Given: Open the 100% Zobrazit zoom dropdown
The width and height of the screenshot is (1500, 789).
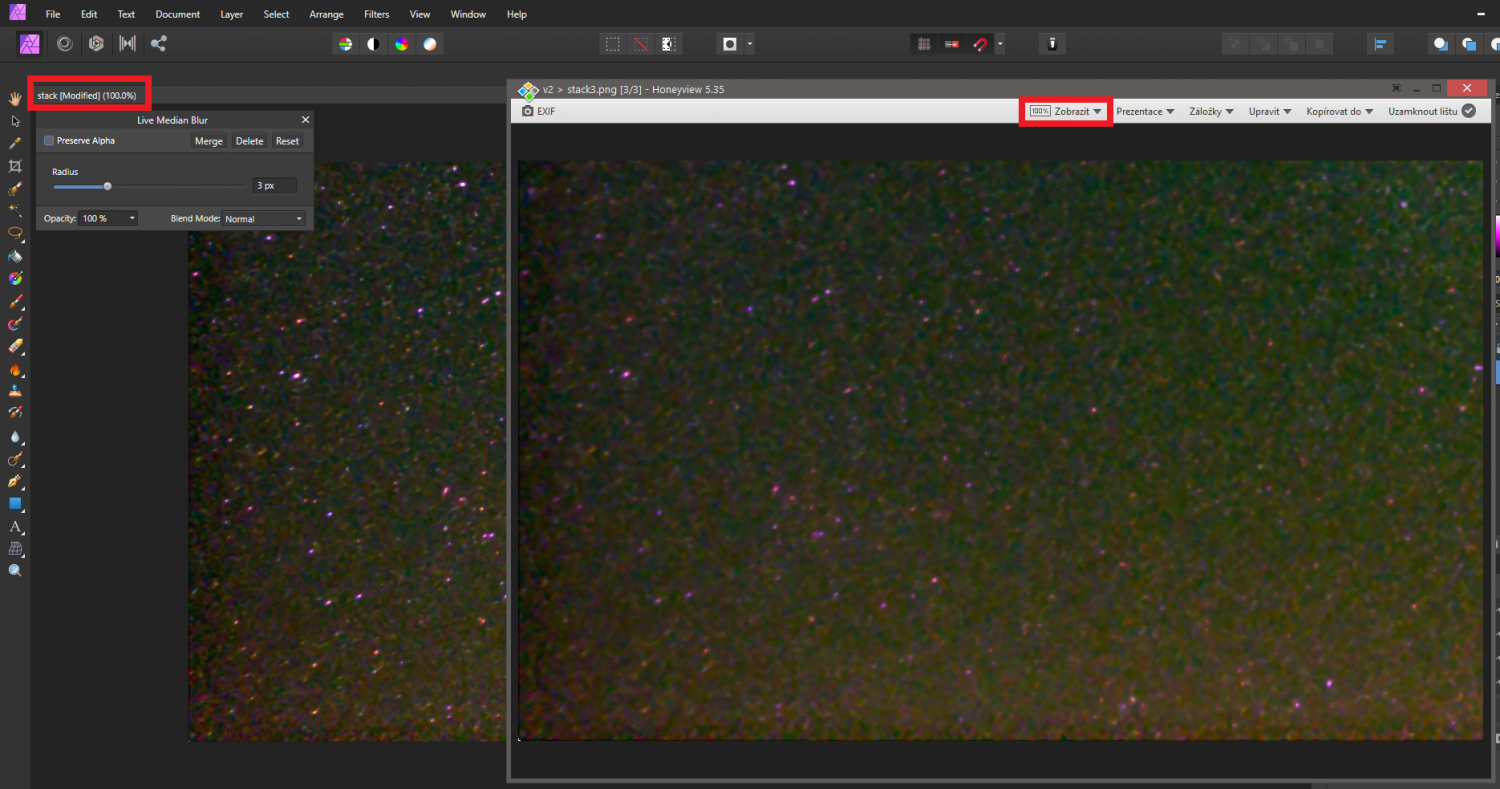Looking at the screenshot, I should 1065,111.
